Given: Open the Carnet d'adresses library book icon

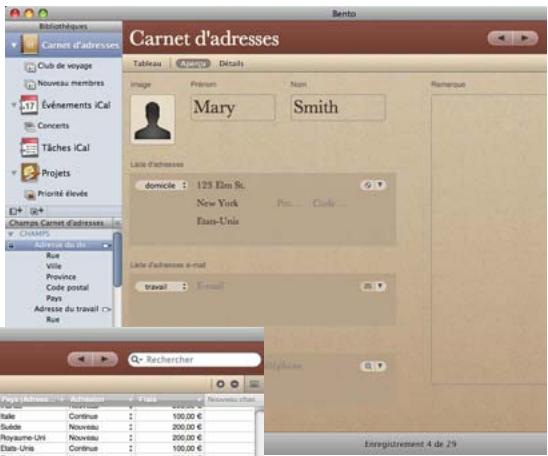Looking at the screenshot, I should tap(29, 45).
